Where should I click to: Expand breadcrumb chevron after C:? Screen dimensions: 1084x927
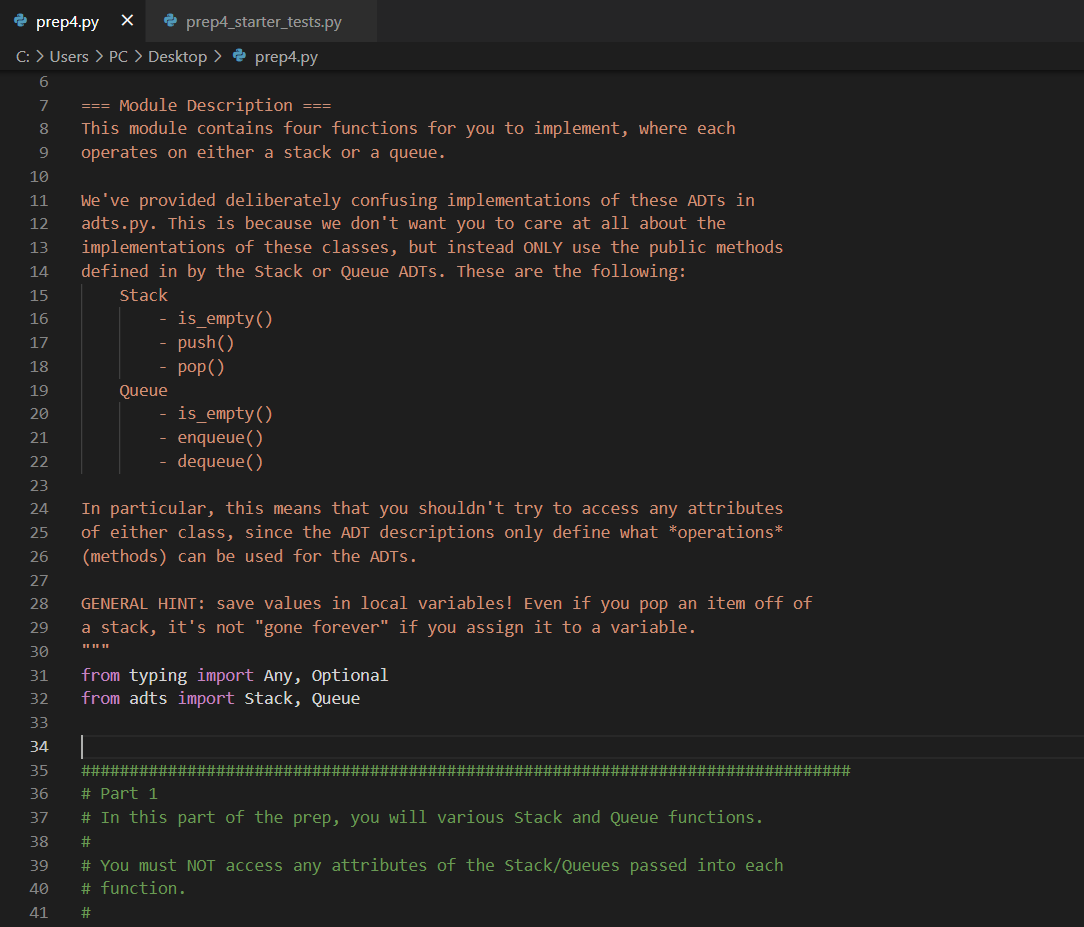(39, 56)
